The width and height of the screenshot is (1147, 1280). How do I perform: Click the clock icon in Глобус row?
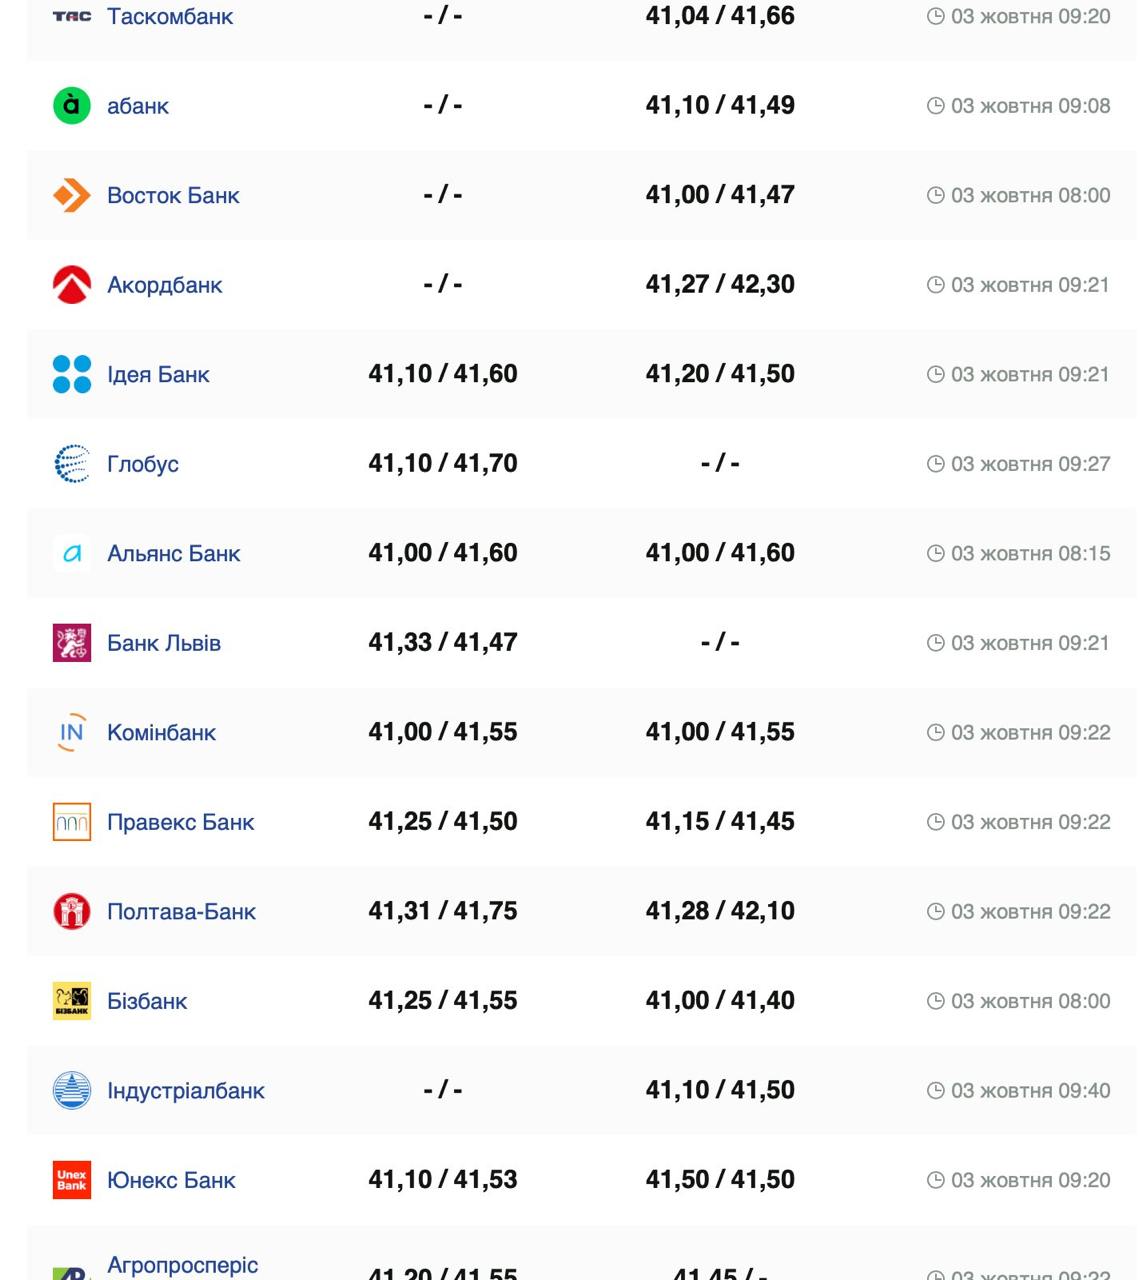point(935,464)
